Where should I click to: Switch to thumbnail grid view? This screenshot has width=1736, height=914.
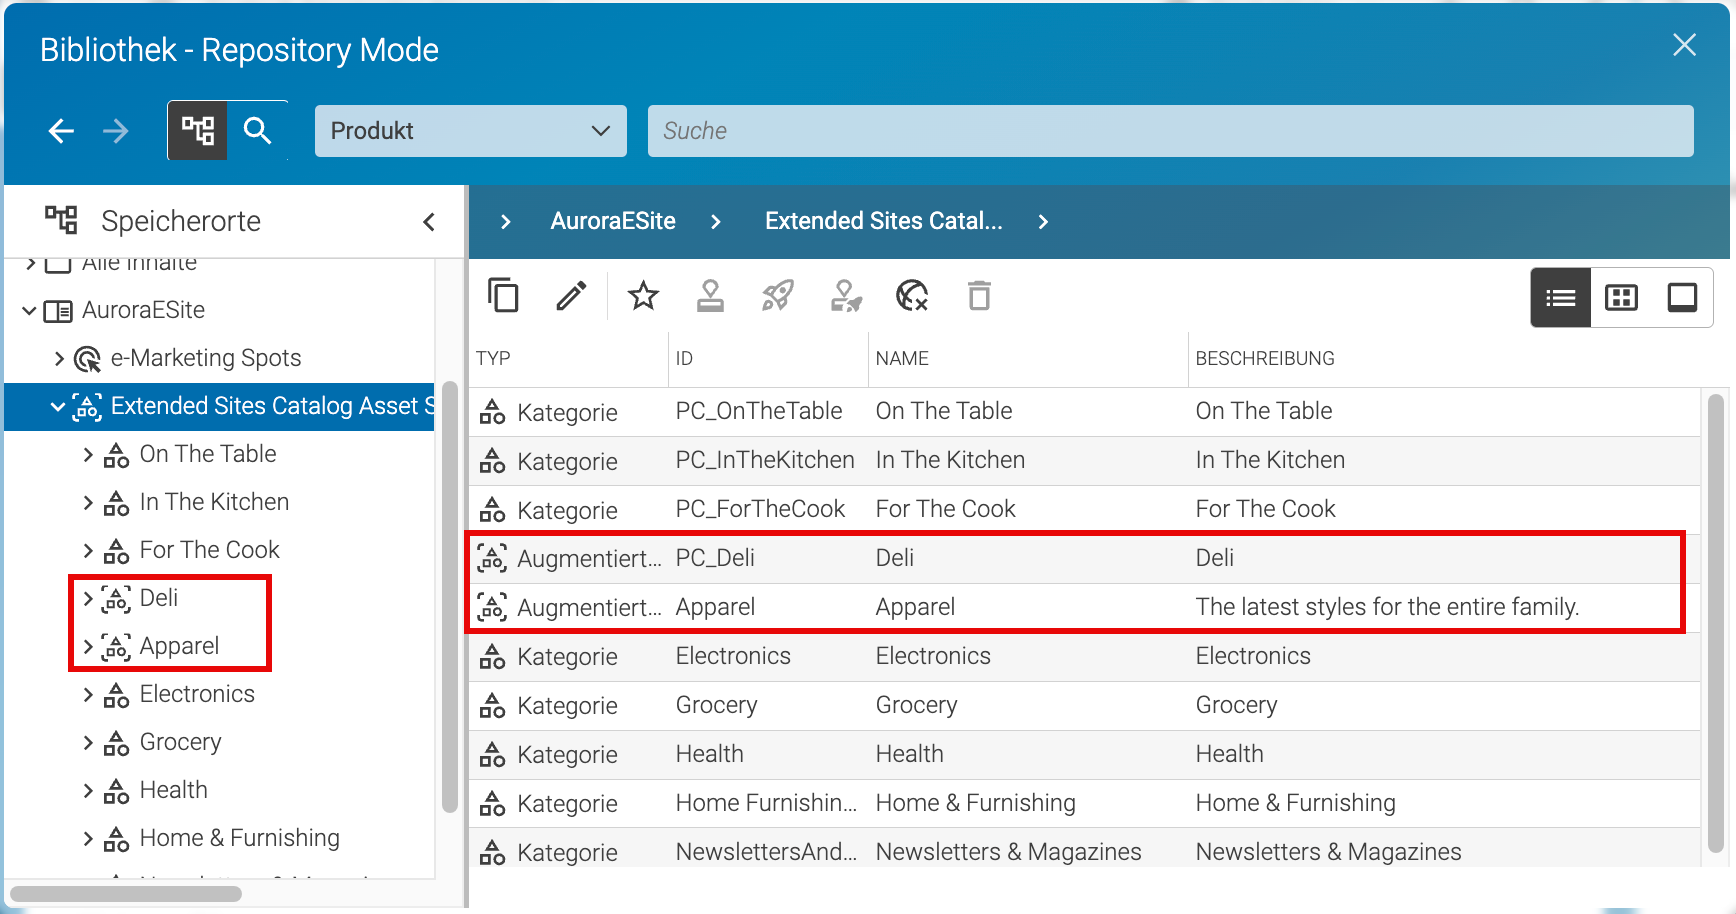[1621, 297]
